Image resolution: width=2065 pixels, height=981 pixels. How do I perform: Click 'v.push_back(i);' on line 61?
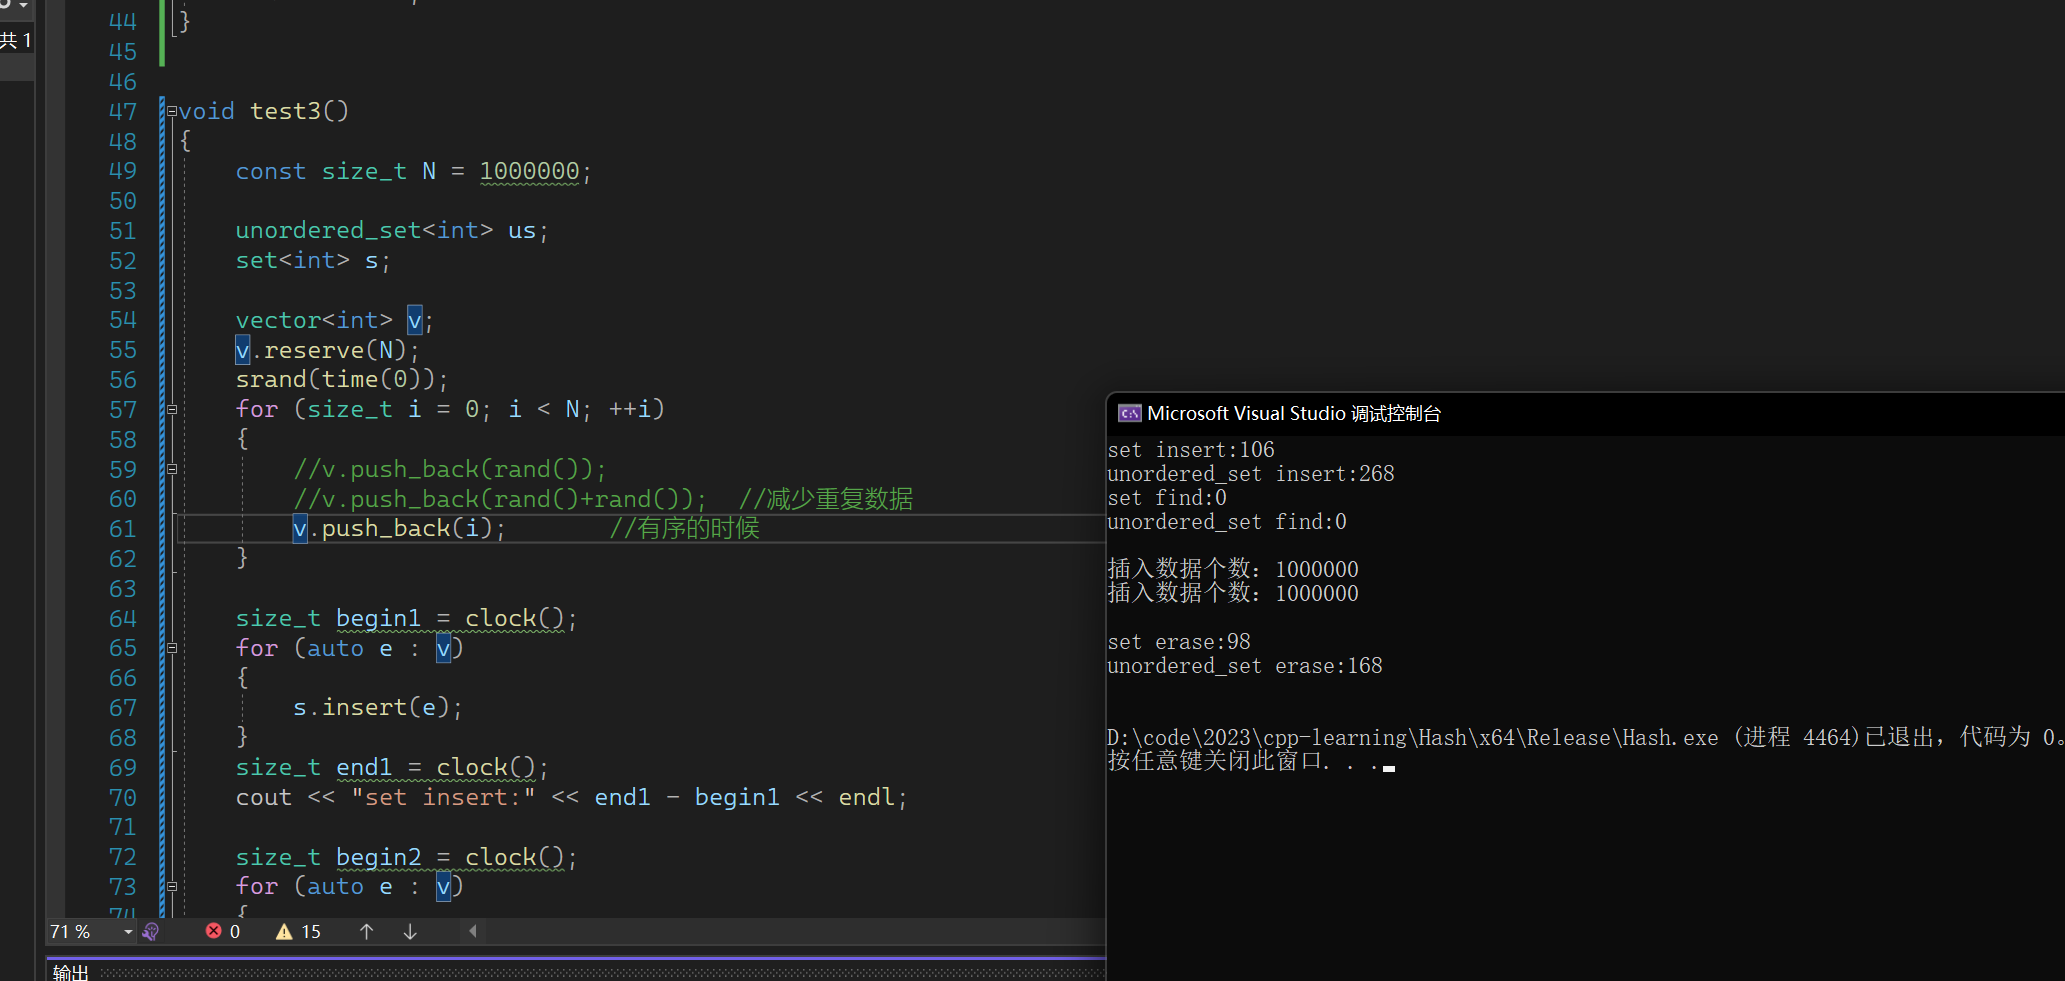(x=400, y=528)
